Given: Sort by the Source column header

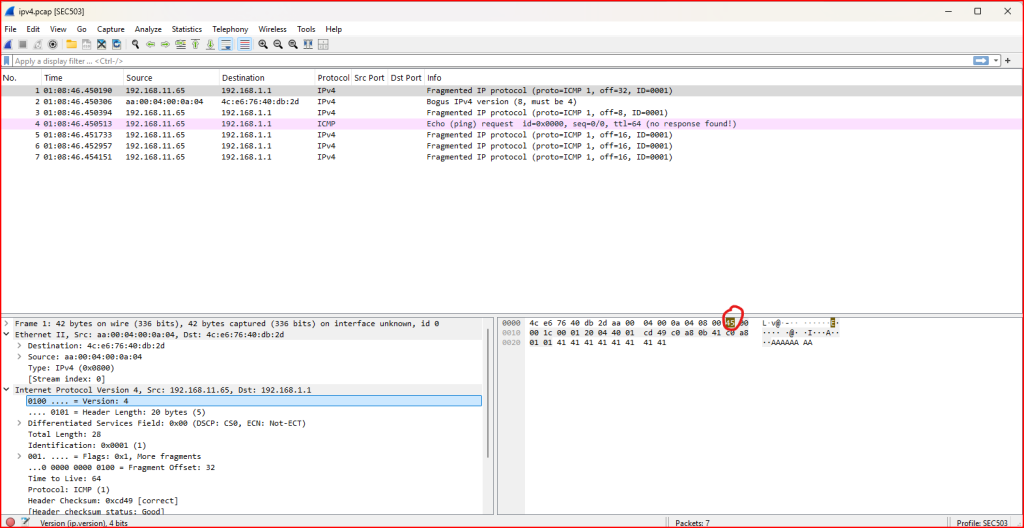Looking at the screenshot, I should click(x=171, y=78).
